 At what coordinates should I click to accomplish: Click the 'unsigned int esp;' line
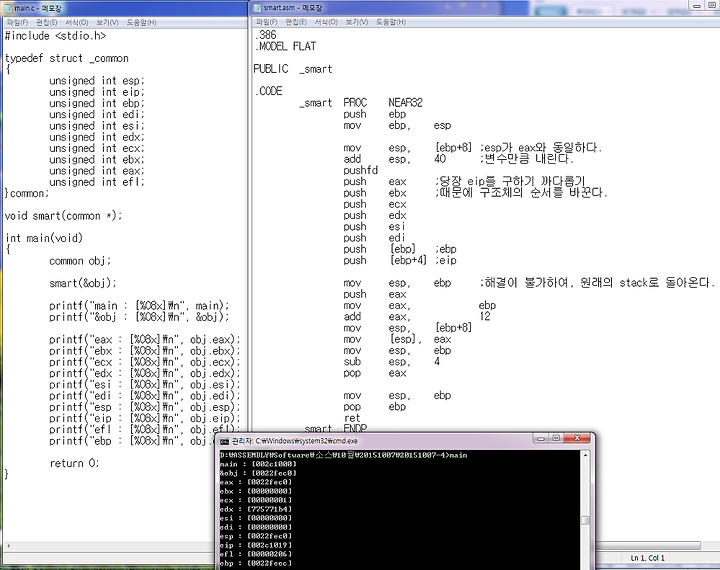click(x=97, y=81)
